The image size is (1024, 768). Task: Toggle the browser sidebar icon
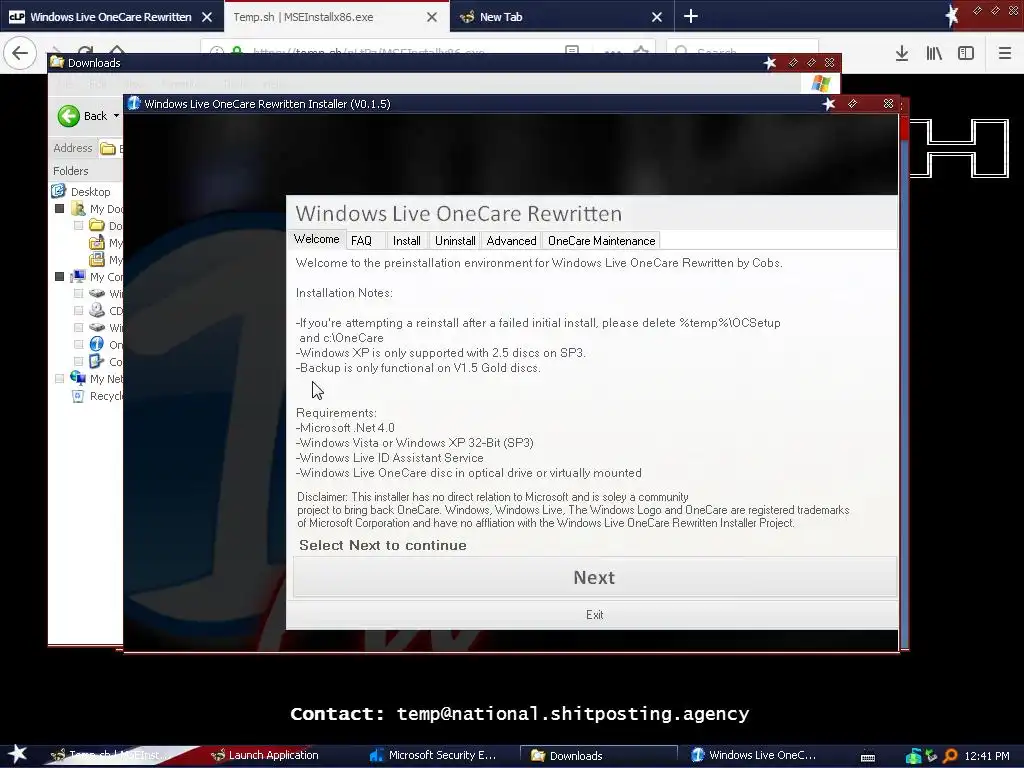click(966, 54)
